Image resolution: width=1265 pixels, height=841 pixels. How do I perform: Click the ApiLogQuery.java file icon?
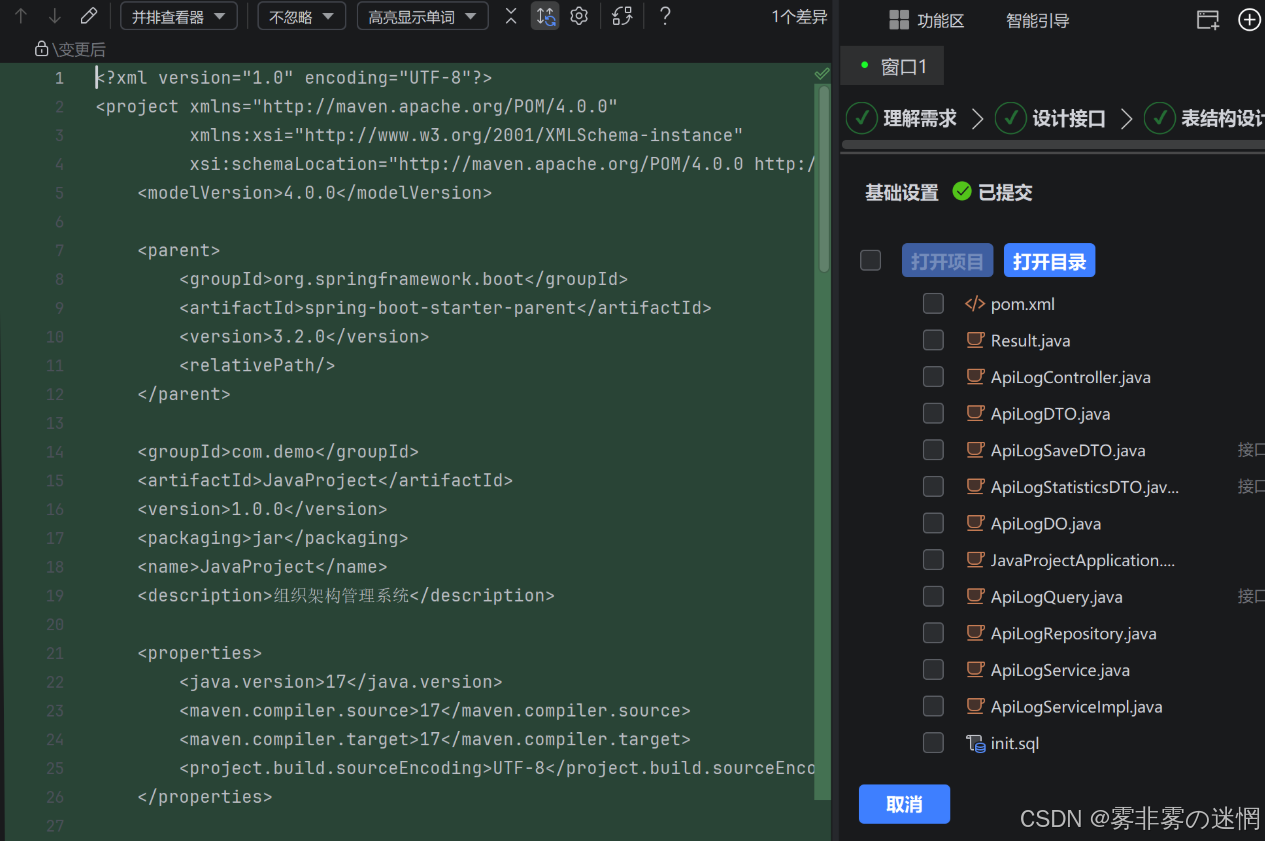click(975, 597)
